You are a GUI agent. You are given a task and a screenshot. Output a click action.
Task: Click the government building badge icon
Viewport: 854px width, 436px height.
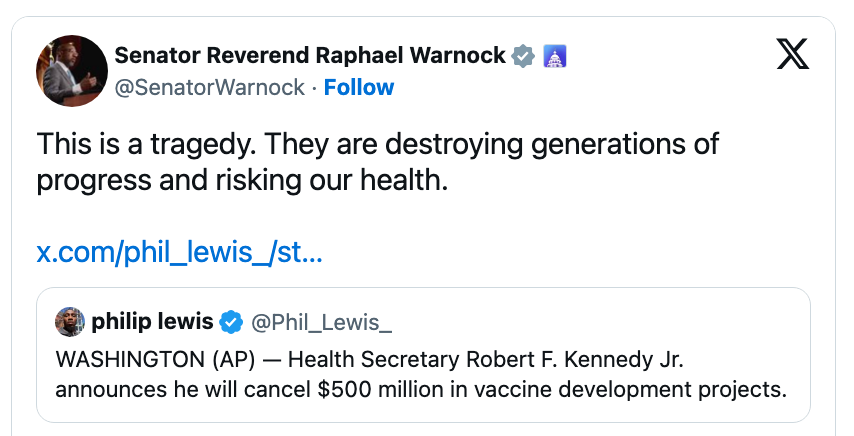[x=554, y=56]
